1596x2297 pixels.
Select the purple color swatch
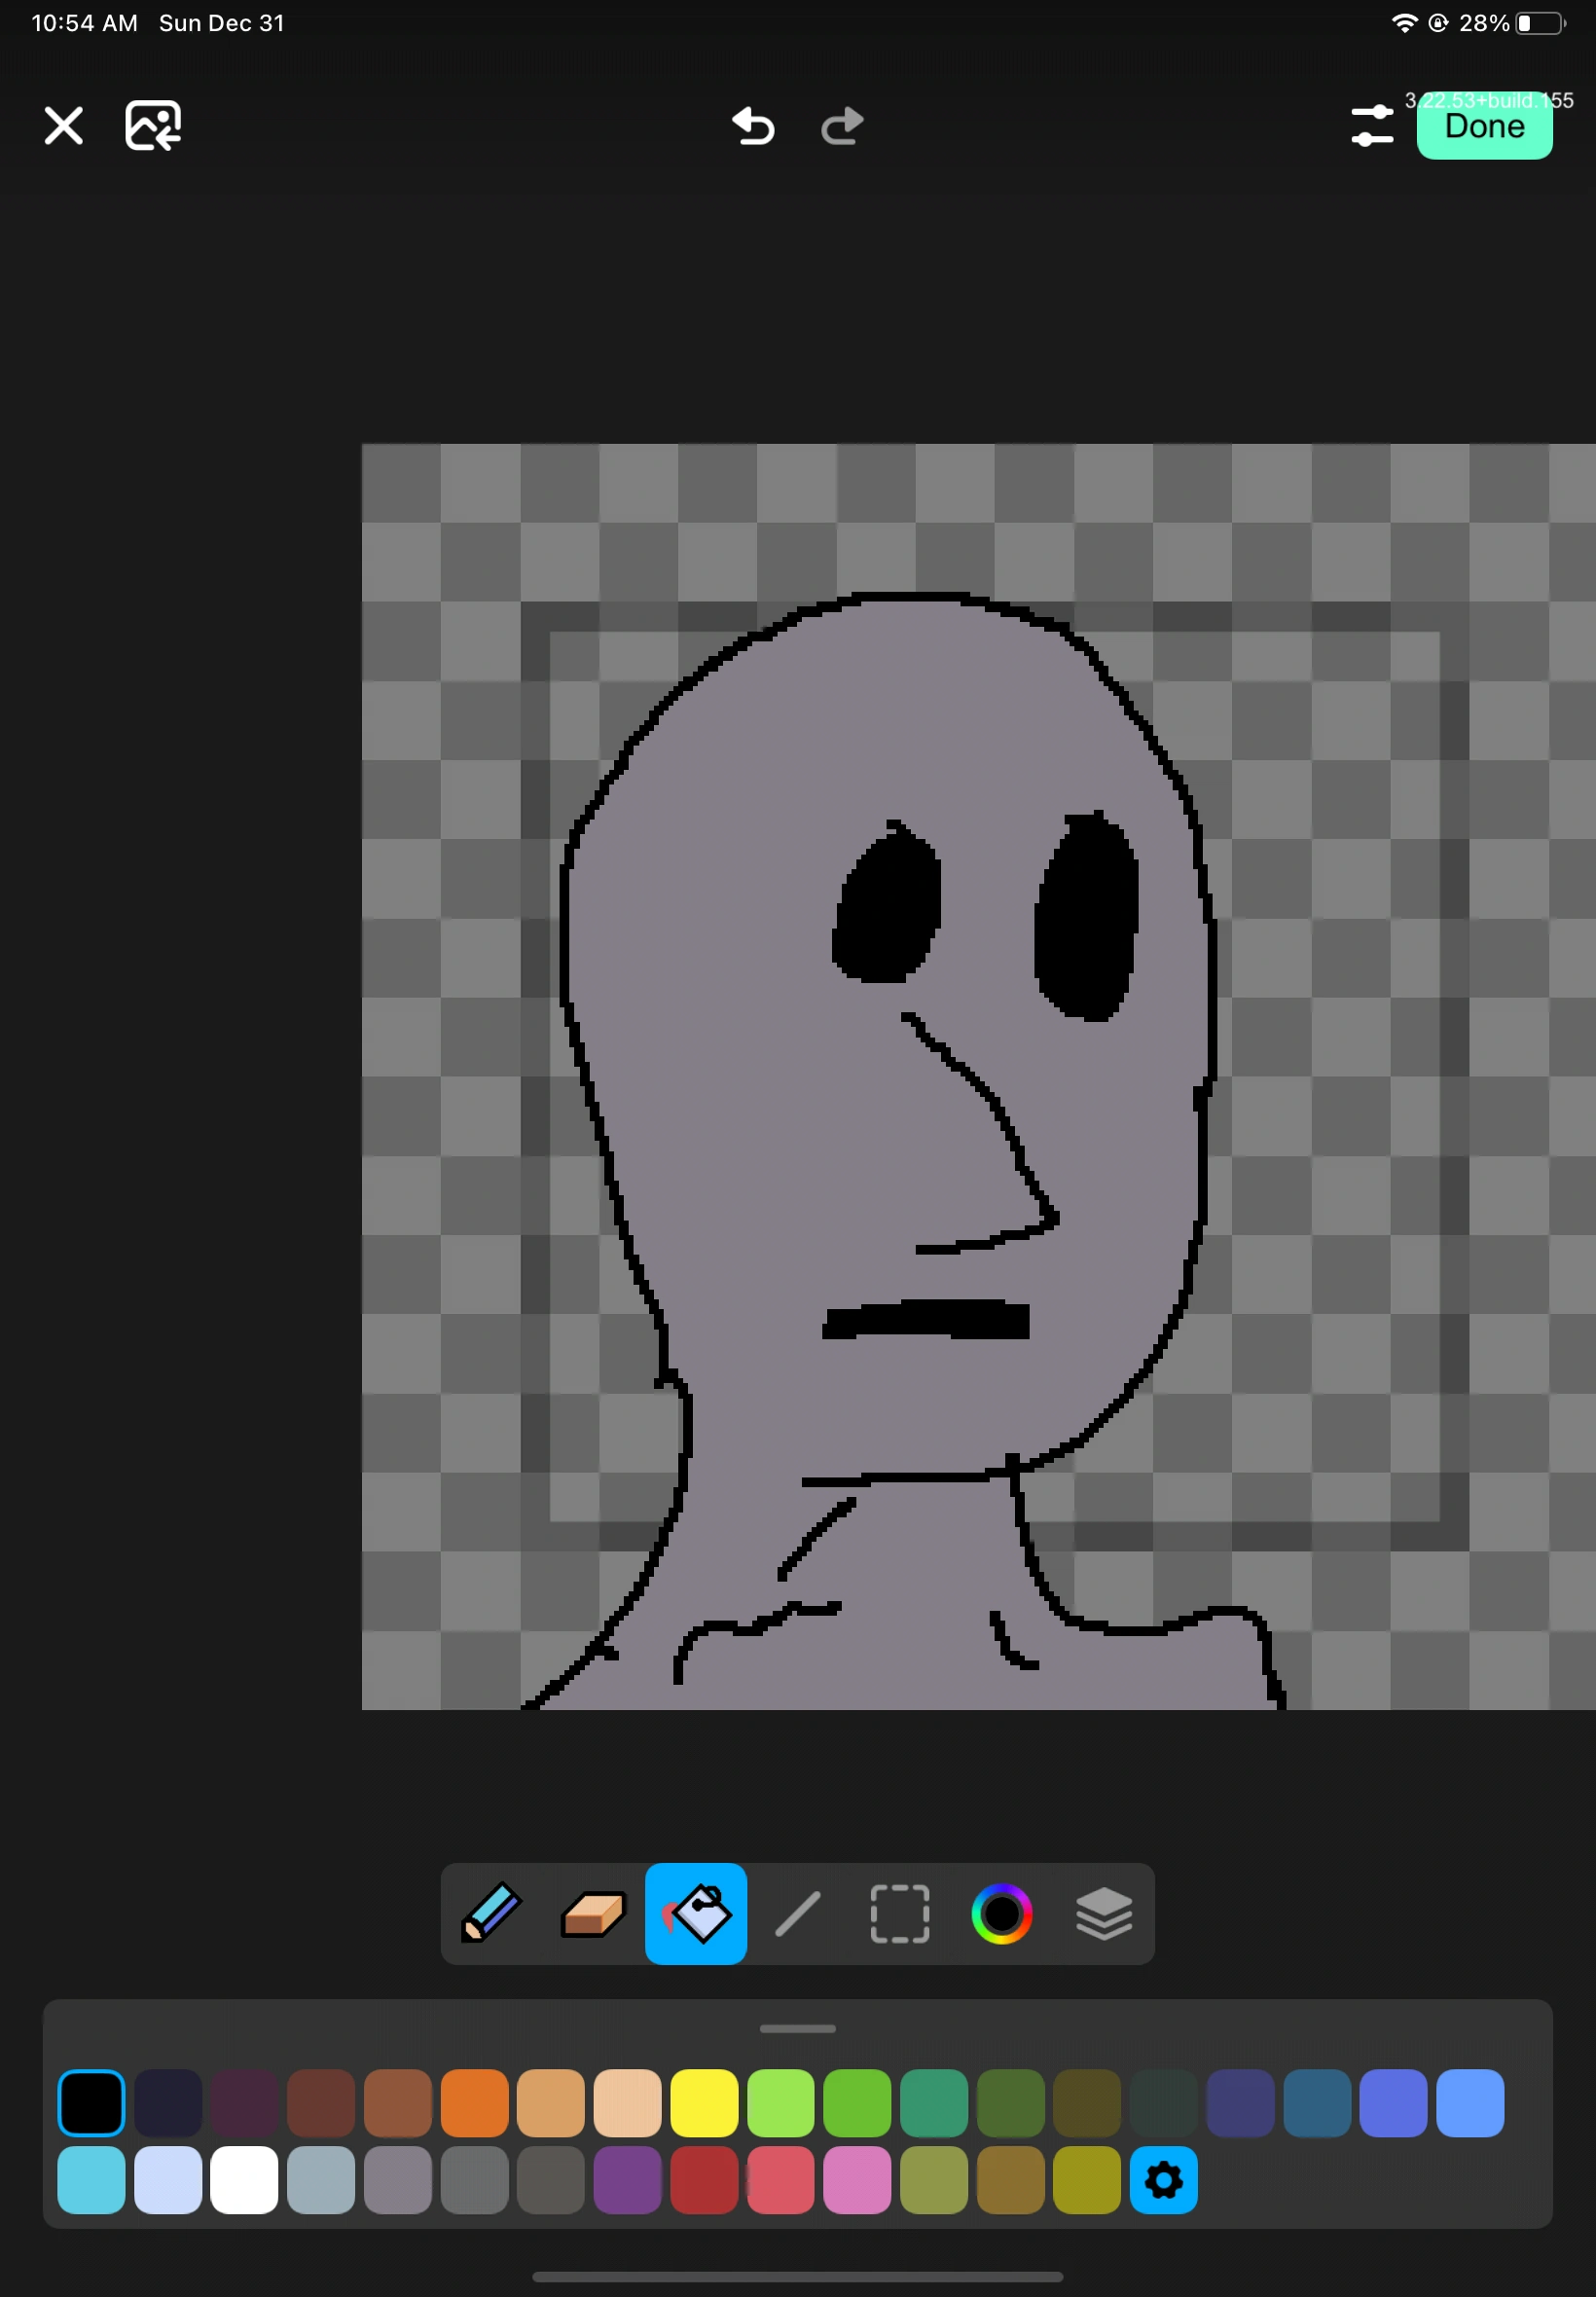tap(628, 2180)
